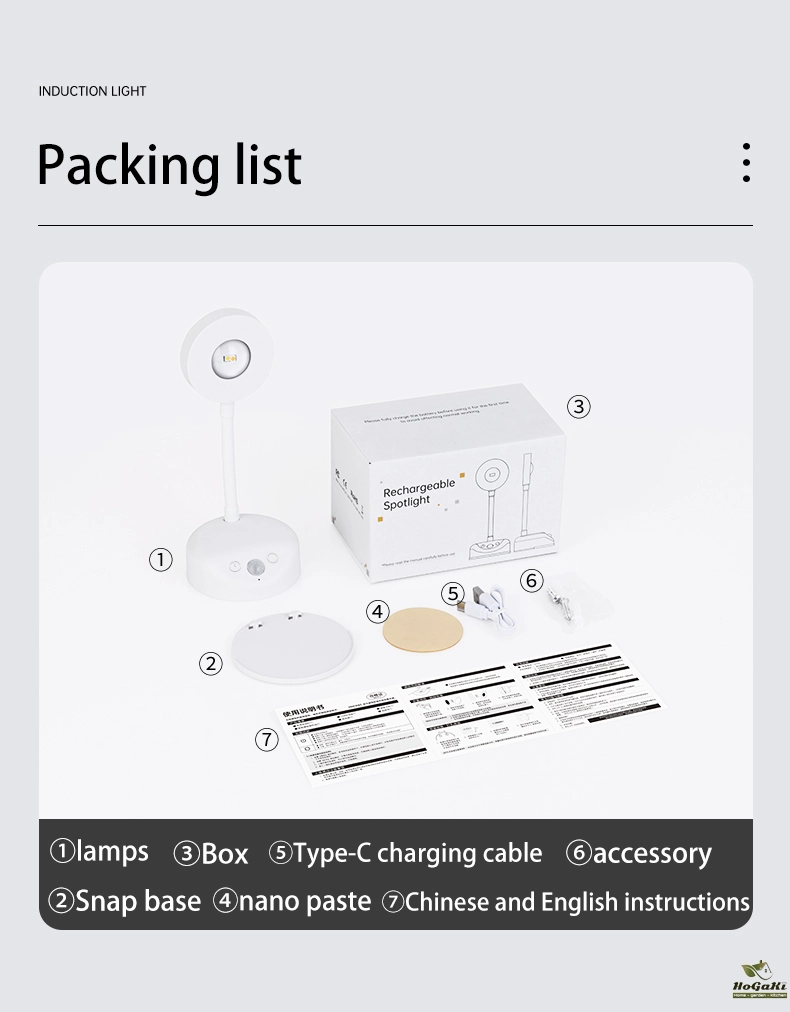Click circled number 4 on nano paste
This screenshot has height=1012, width=790.
377,611
